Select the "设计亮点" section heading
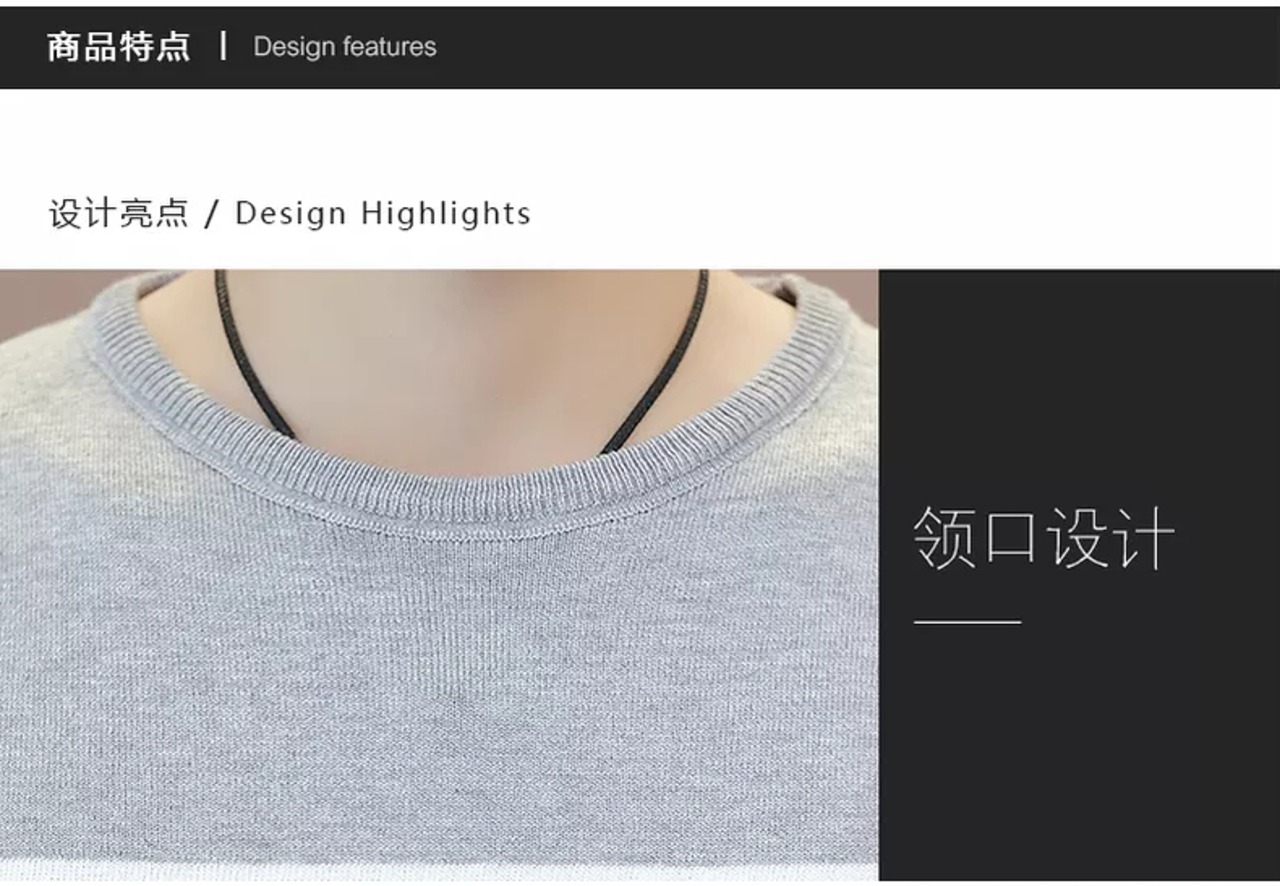The height and width of the screenshot is (886, 1280). 119,213
